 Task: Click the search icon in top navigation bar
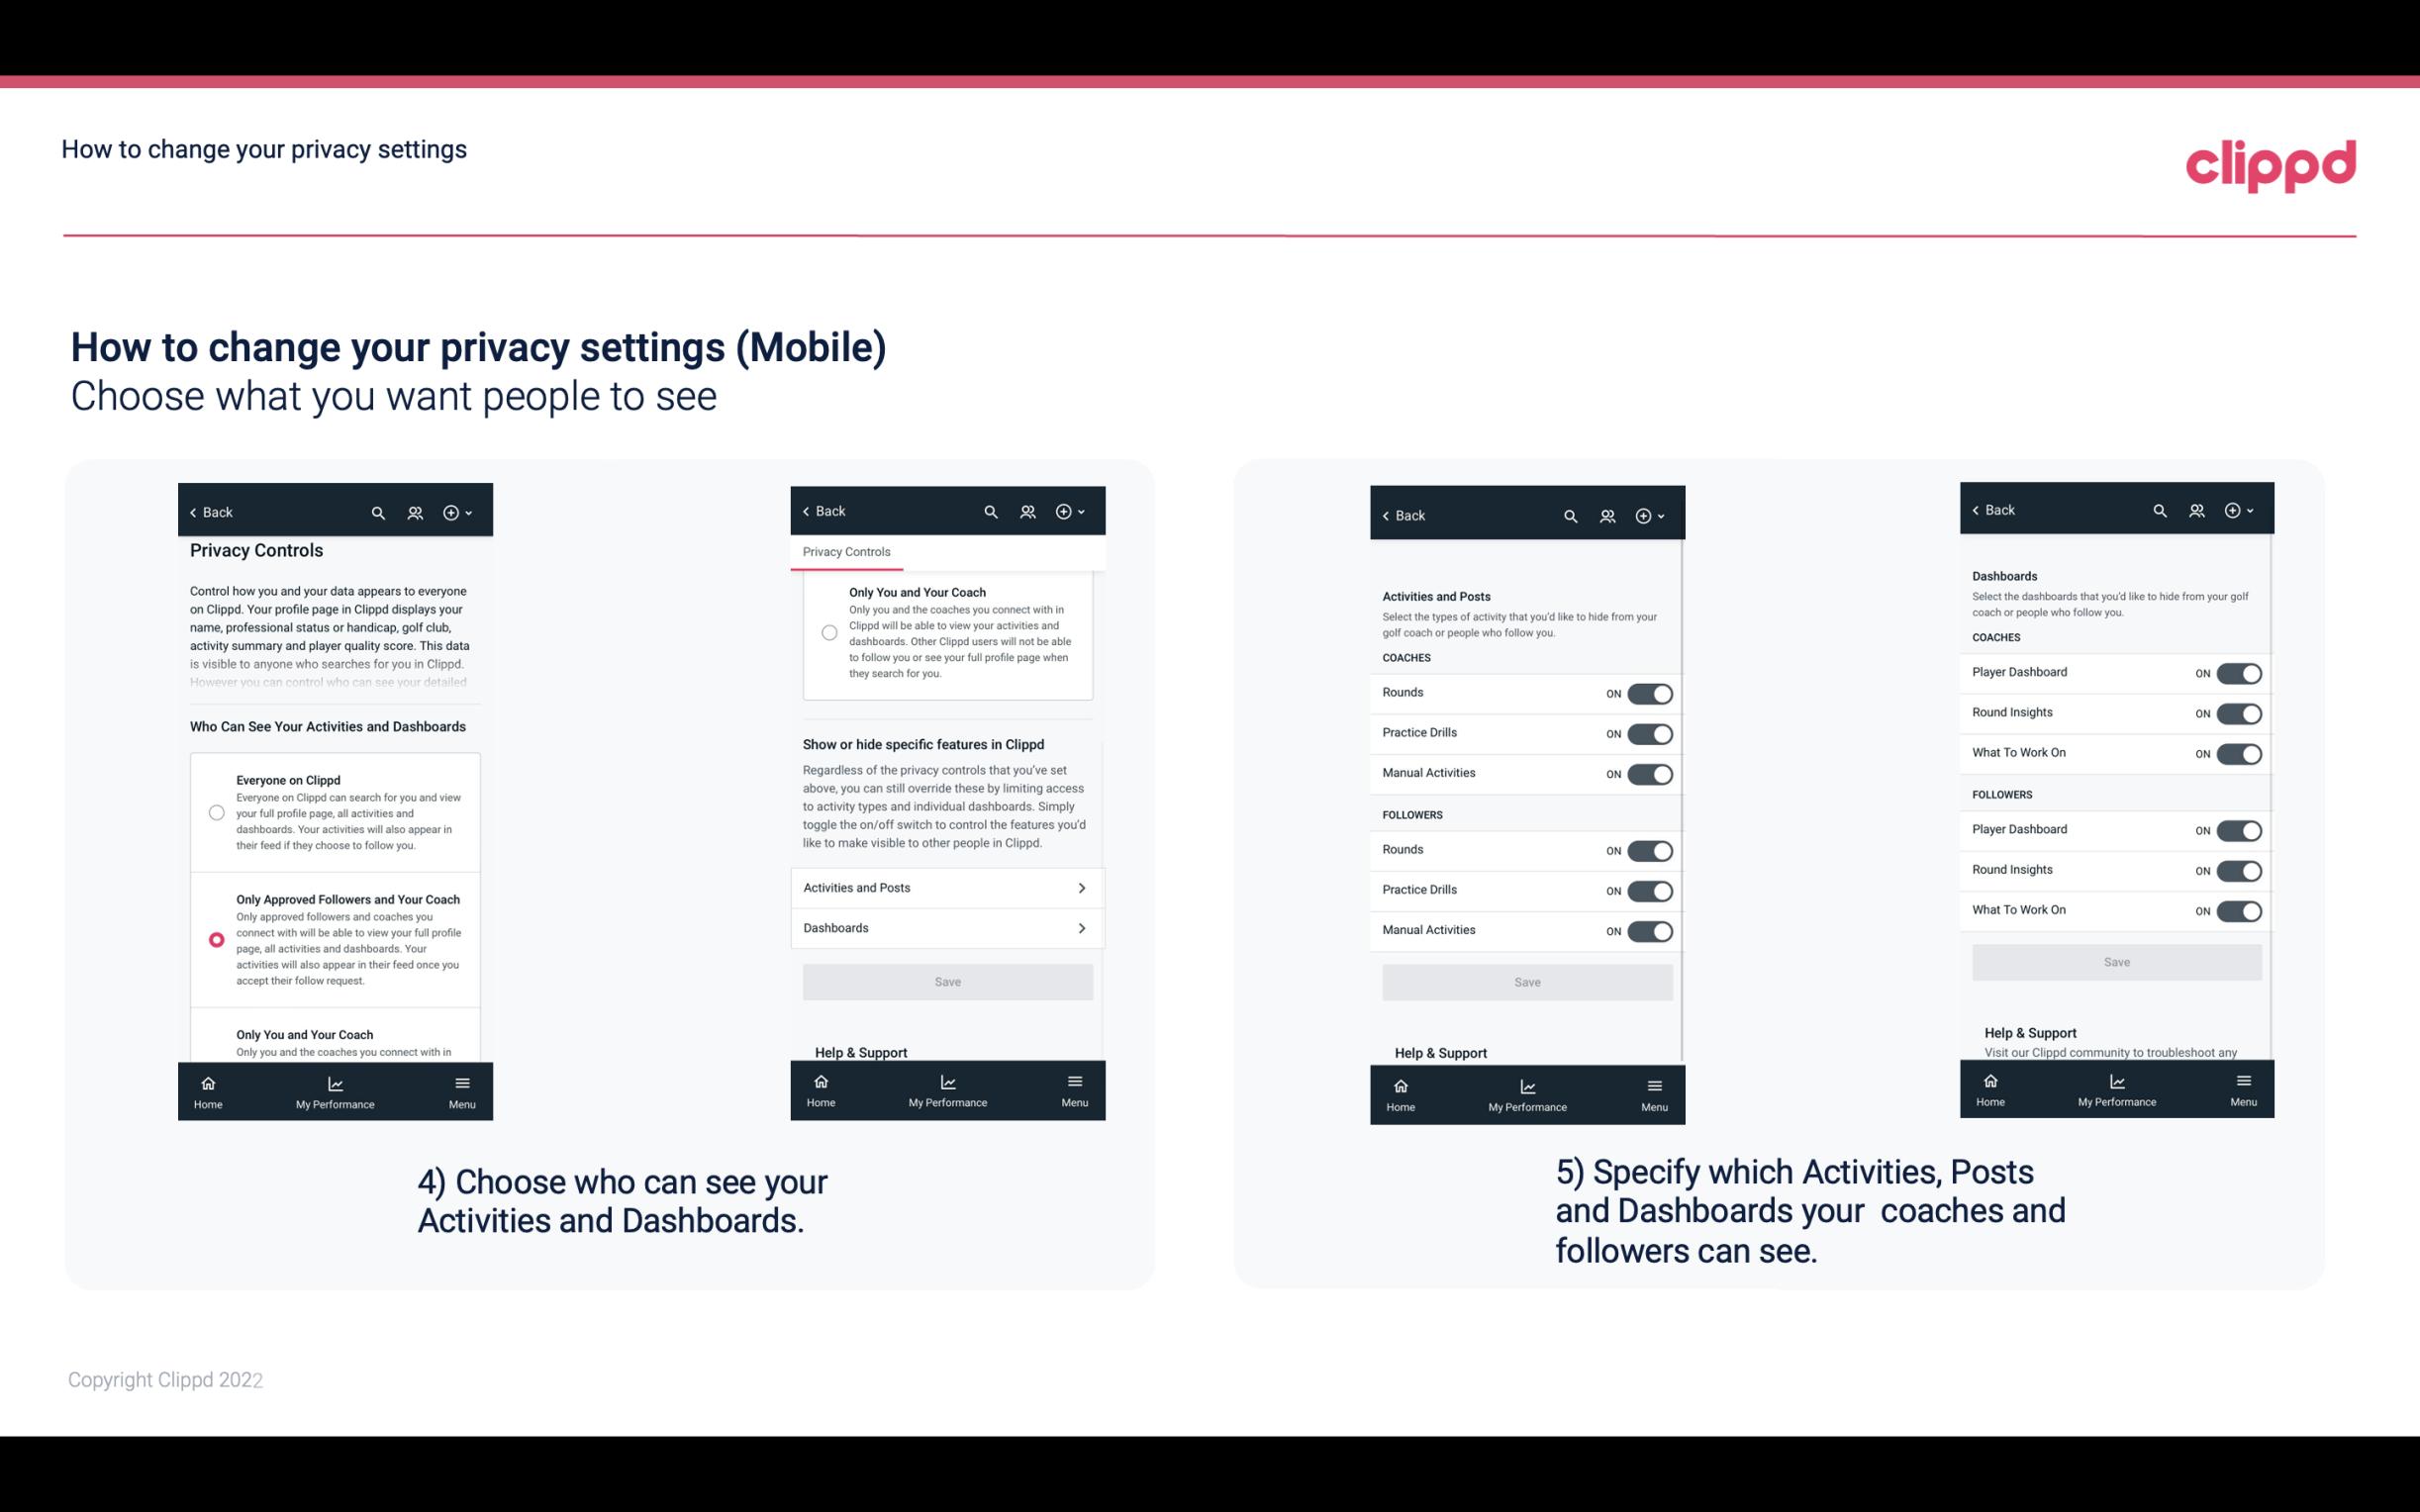(378, 511)
